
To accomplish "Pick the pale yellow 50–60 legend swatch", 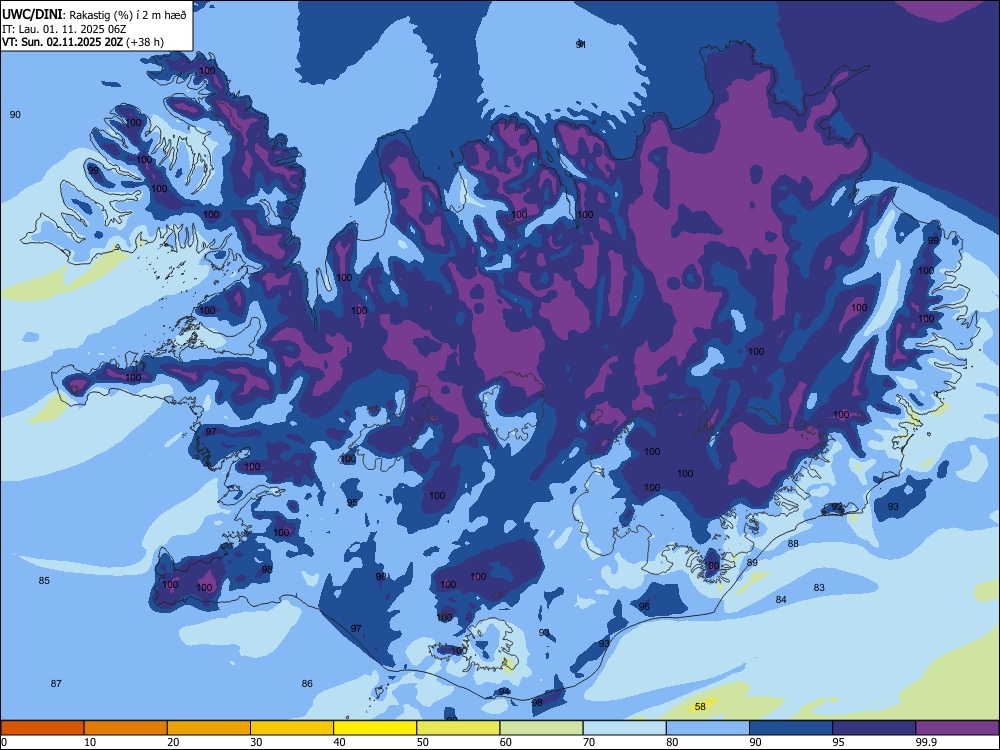I will click(x=458, y=728).
